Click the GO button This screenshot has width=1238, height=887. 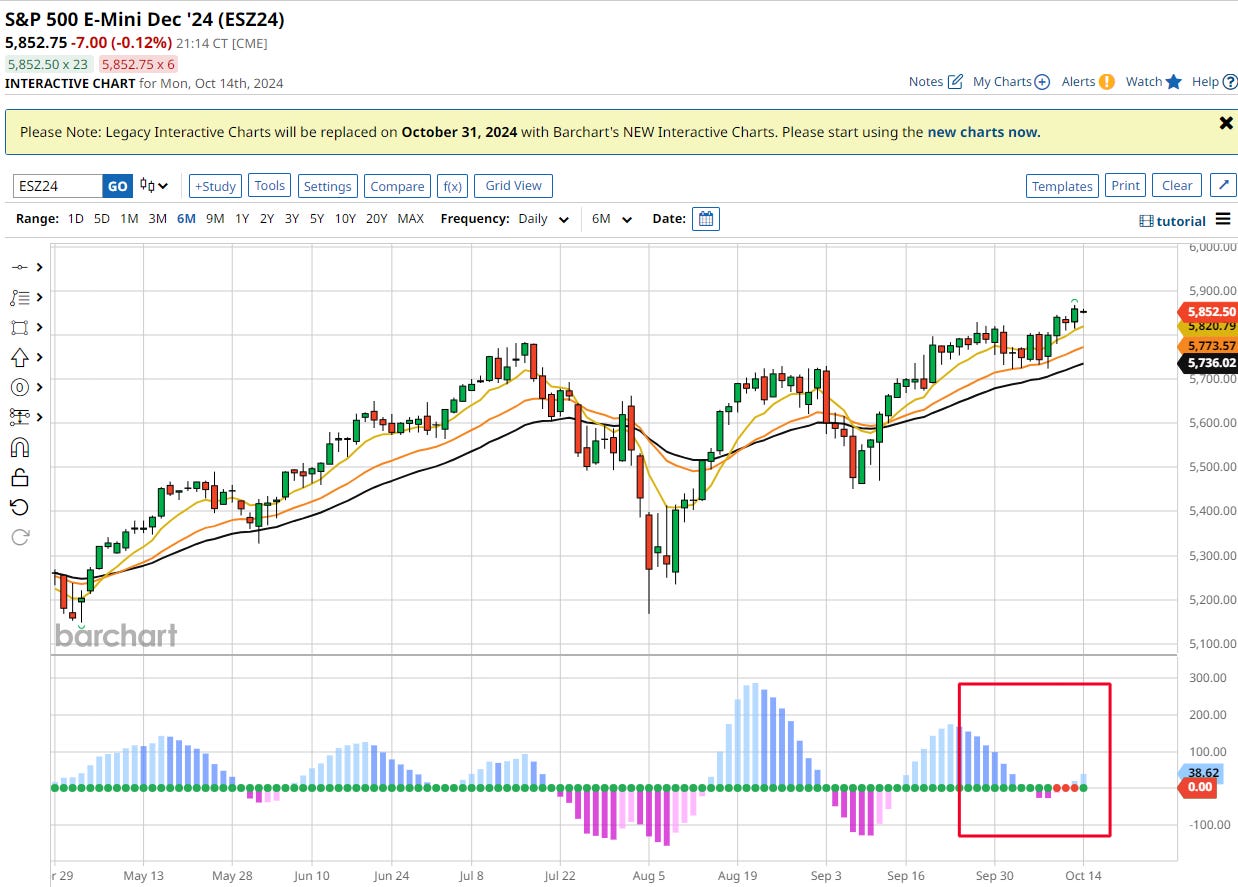[x=118, y=186]
